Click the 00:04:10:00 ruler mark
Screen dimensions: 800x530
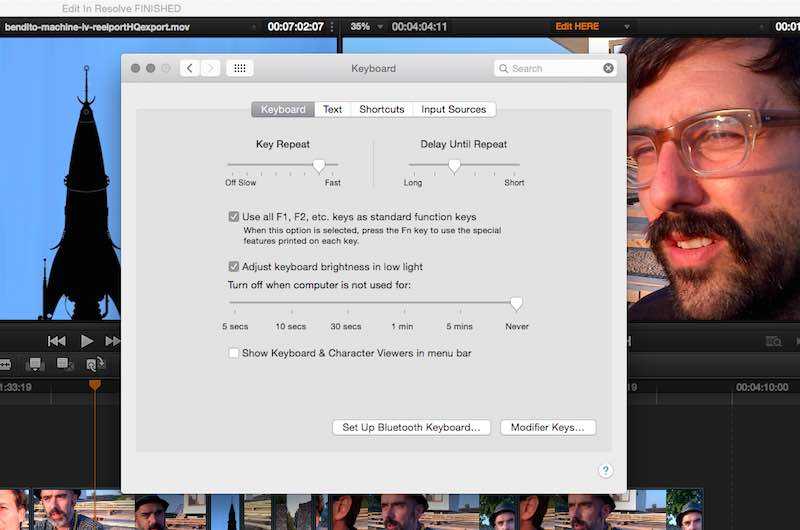coord(762,387)
